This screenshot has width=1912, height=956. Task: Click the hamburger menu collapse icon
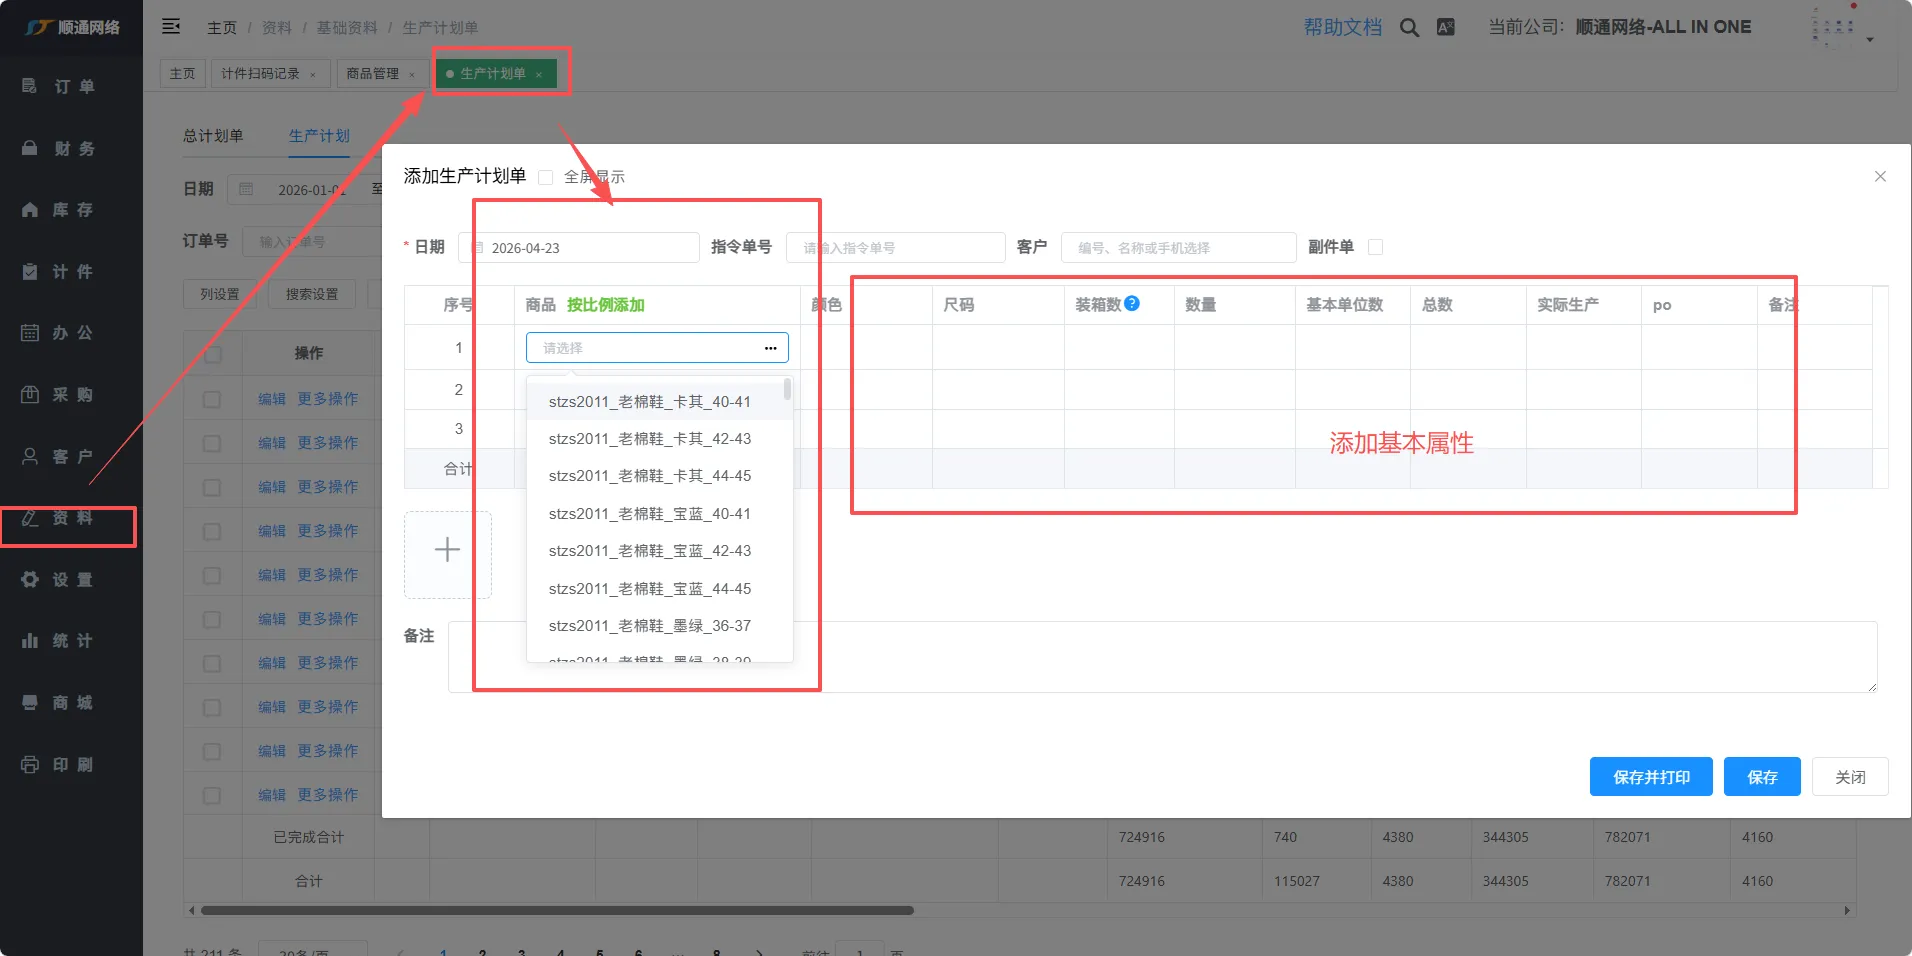[x=171, y=27]
